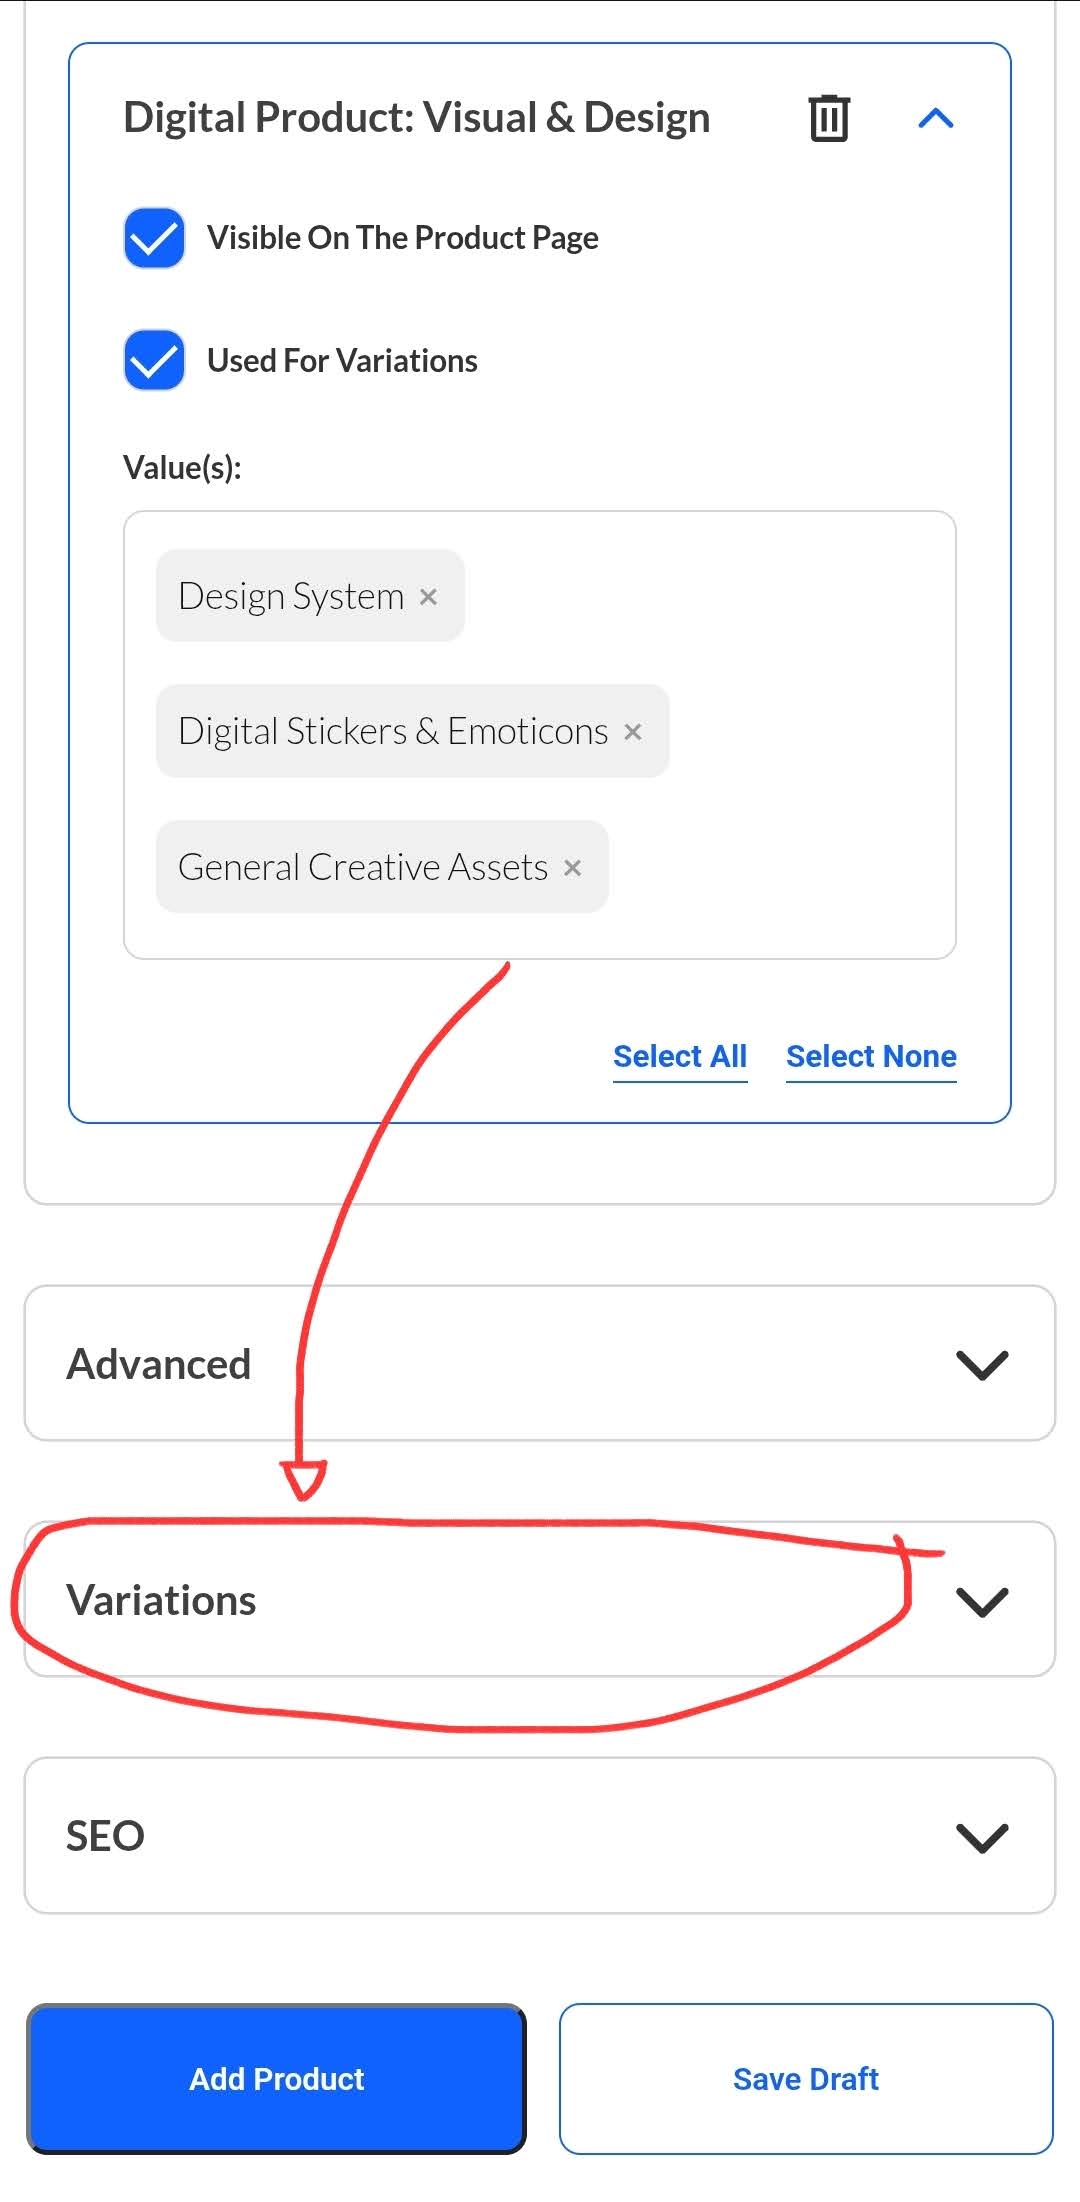
Task: Click Select All values link
Action: [x=680, y=1057]
